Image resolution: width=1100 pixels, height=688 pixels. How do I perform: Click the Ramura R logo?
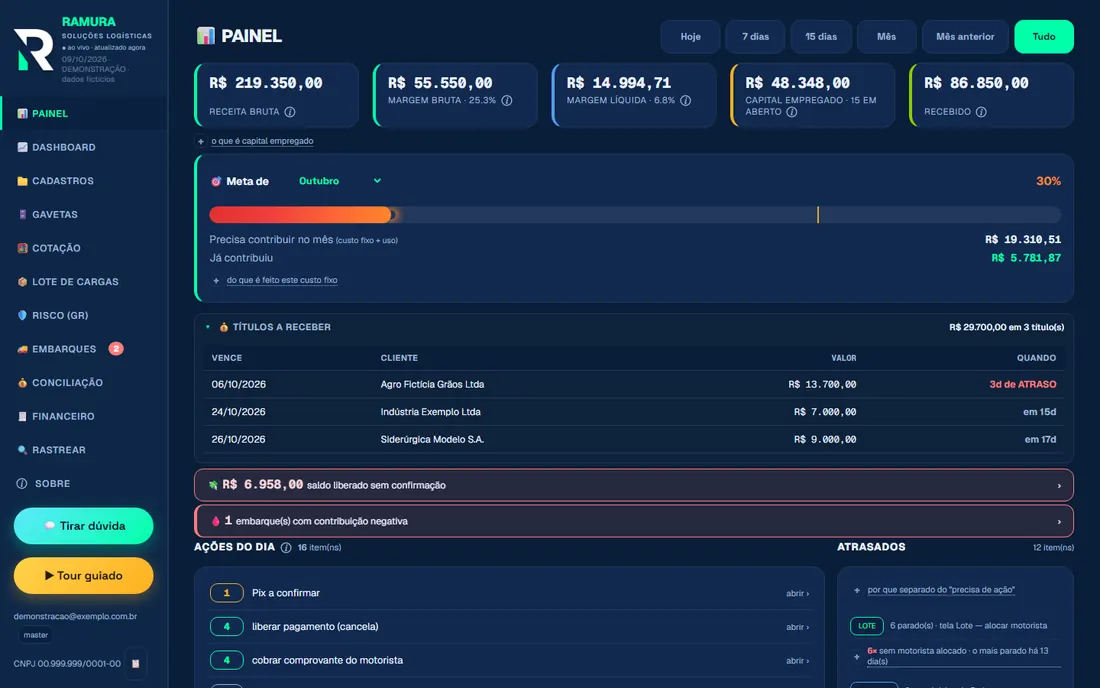pyautogui.click(x=33, y=49)
